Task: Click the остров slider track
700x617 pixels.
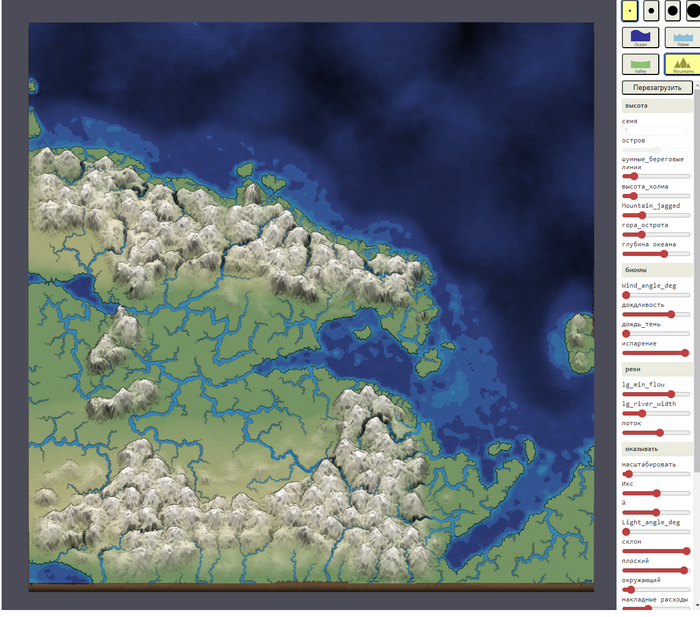Action: click(656, 149)
